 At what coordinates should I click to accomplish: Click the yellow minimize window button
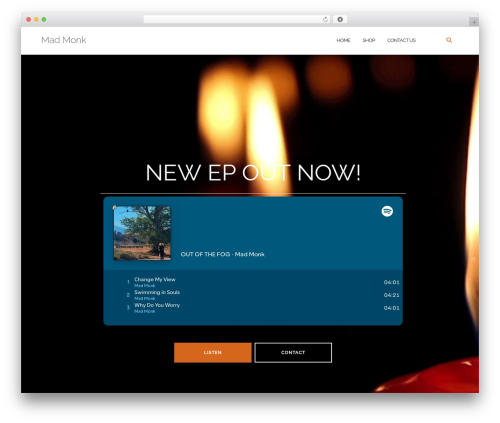point(36,19)
